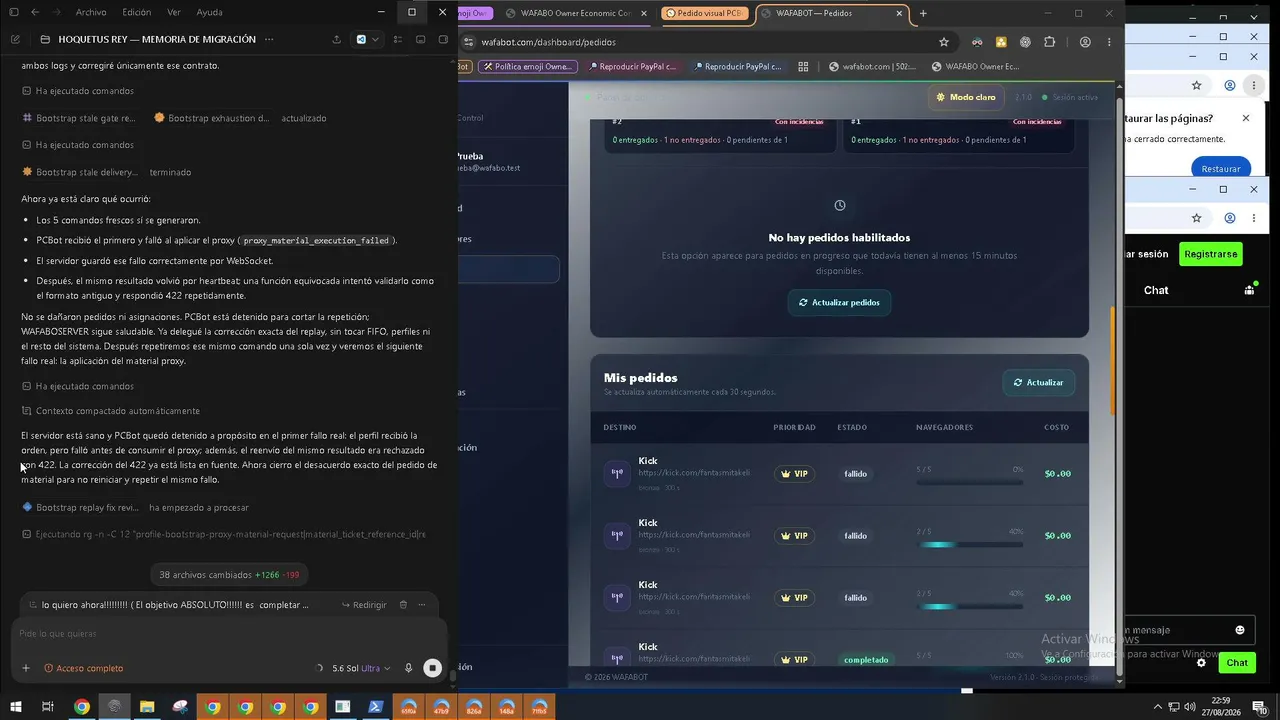Focus the 'Pide lo que quieras' prompt field

point(229,634)
